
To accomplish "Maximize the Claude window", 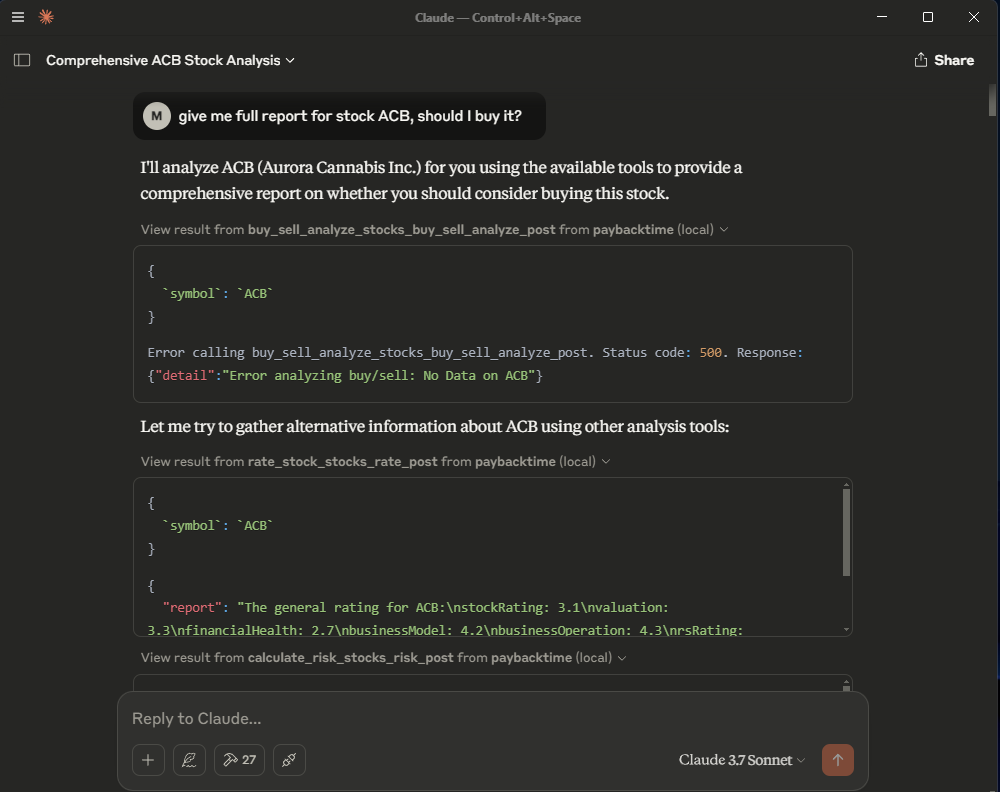I will pyautogui.click(x=928, y=17).
